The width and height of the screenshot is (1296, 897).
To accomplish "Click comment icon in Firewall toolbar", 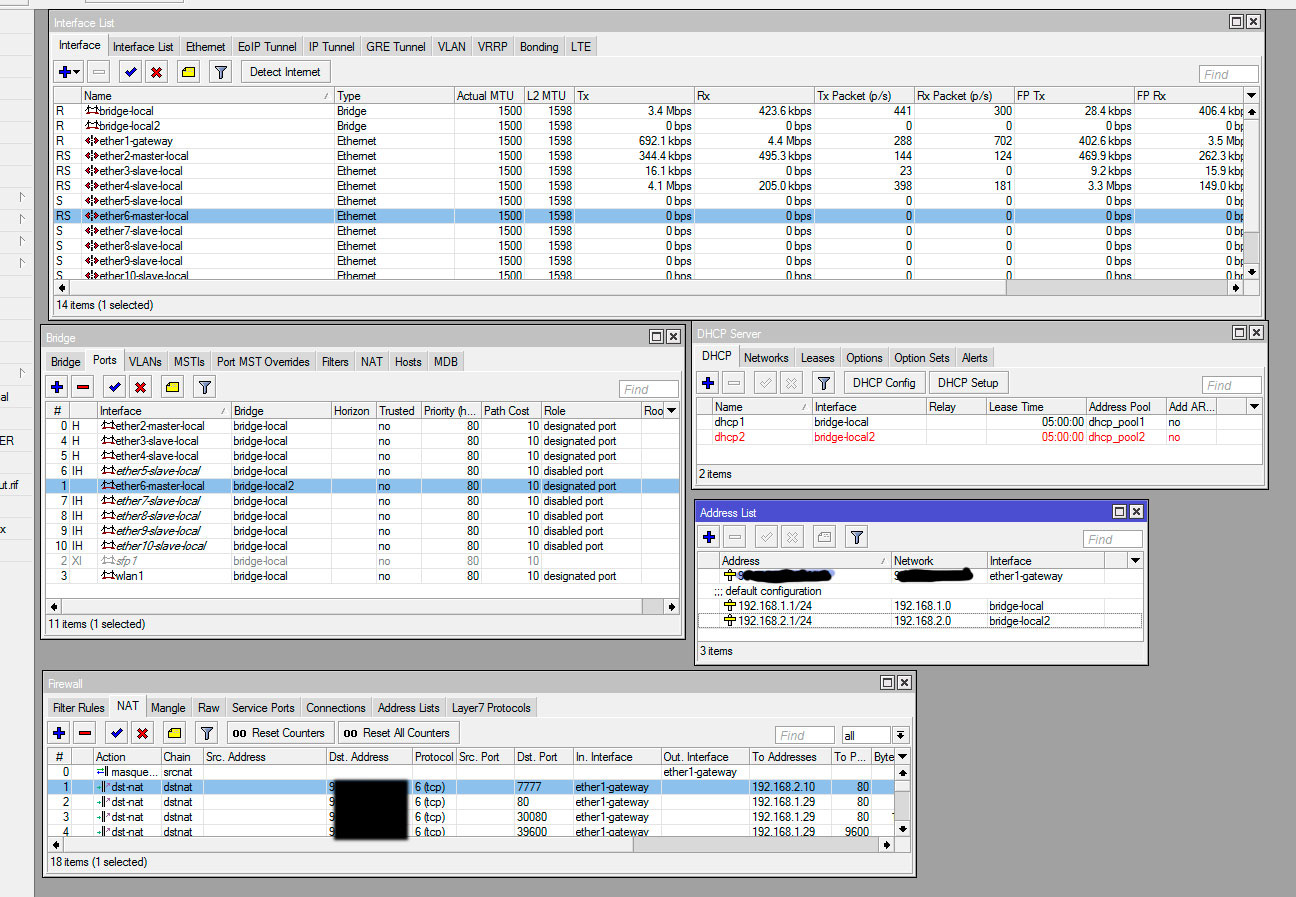I will coord(175,733).
